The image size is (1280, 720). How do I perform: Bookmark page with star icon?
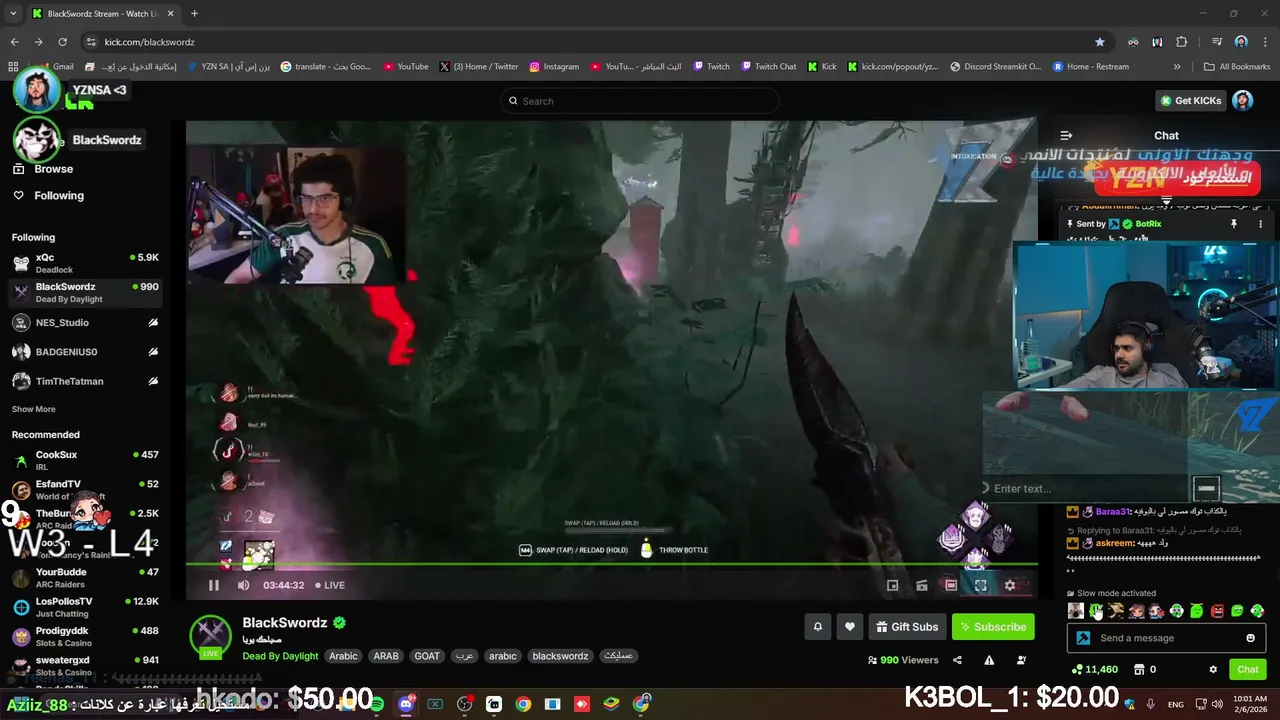tap(1100, 42)
